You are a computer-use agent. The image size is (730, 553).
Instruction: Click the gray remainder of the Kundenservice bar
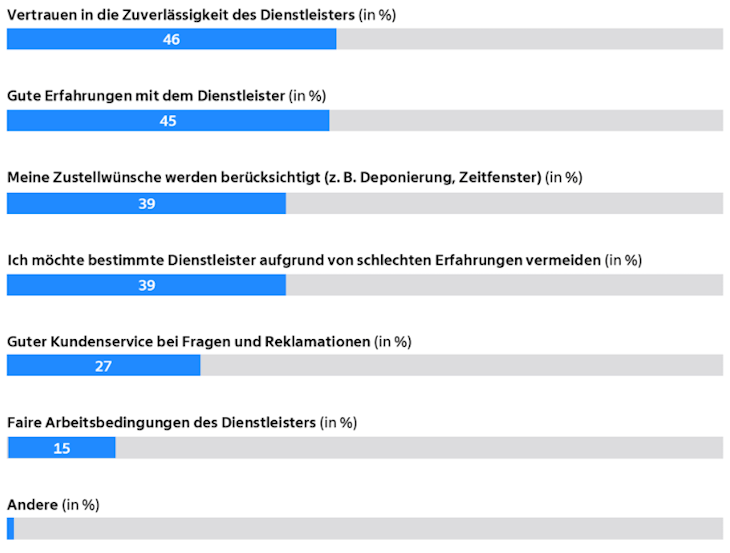(x=461, y=365)
